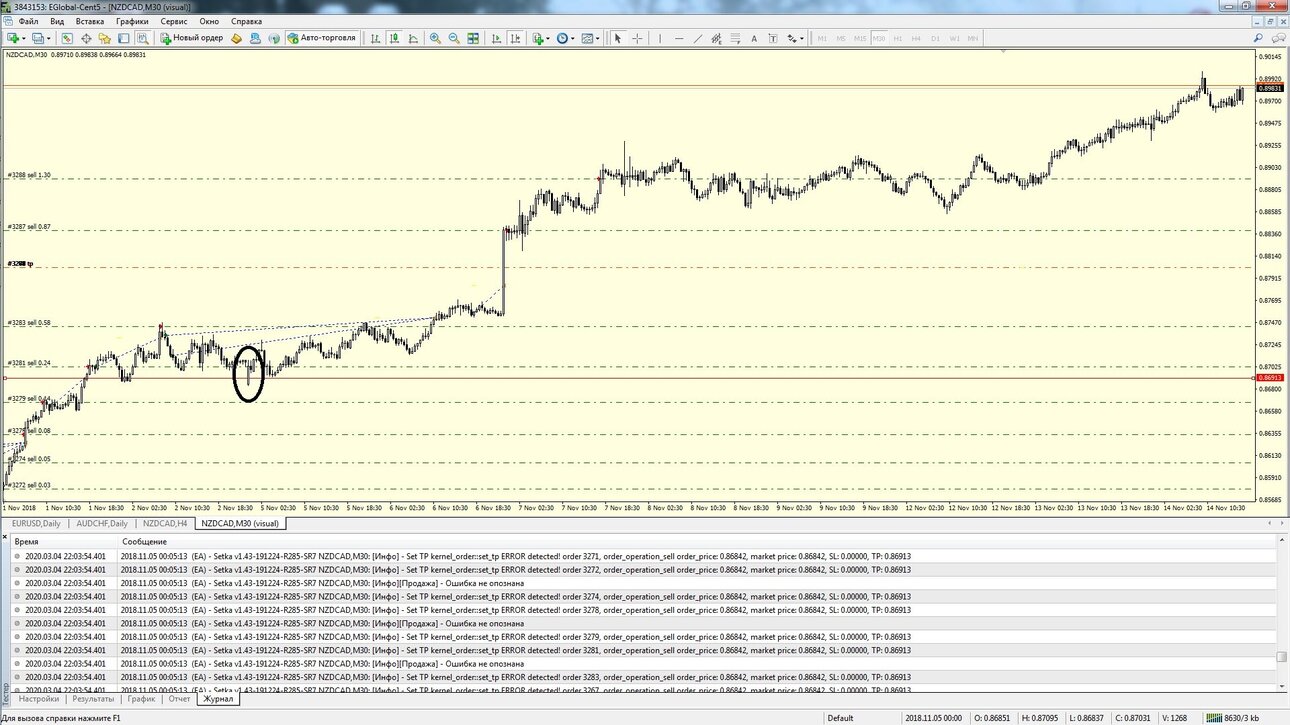Expand the Profiles dropdown arrow
The image size is (1290, 725).
click(x=49, y=38)
